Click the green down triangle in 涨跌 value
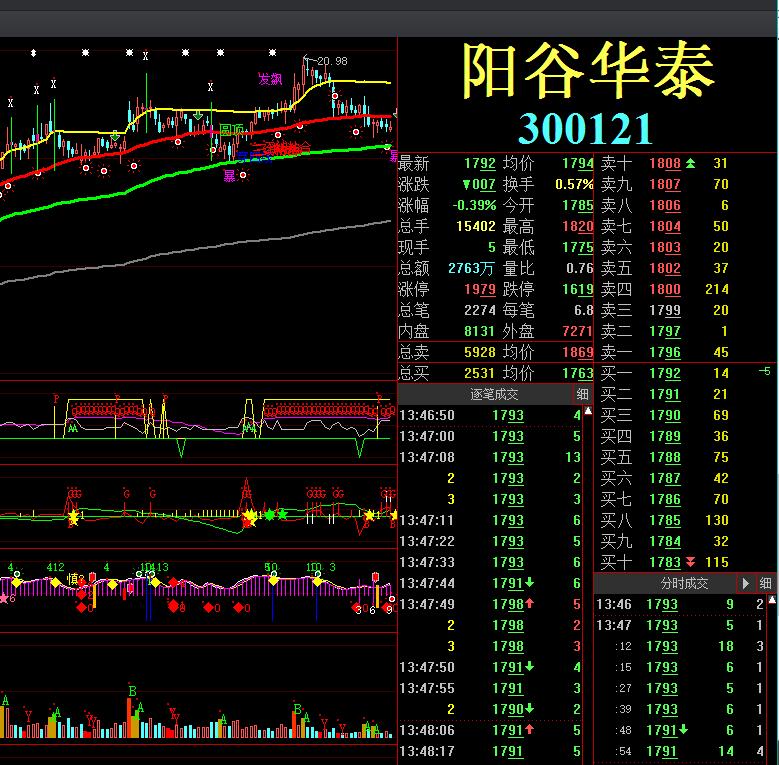779x765 pixels. click(466, 185)
